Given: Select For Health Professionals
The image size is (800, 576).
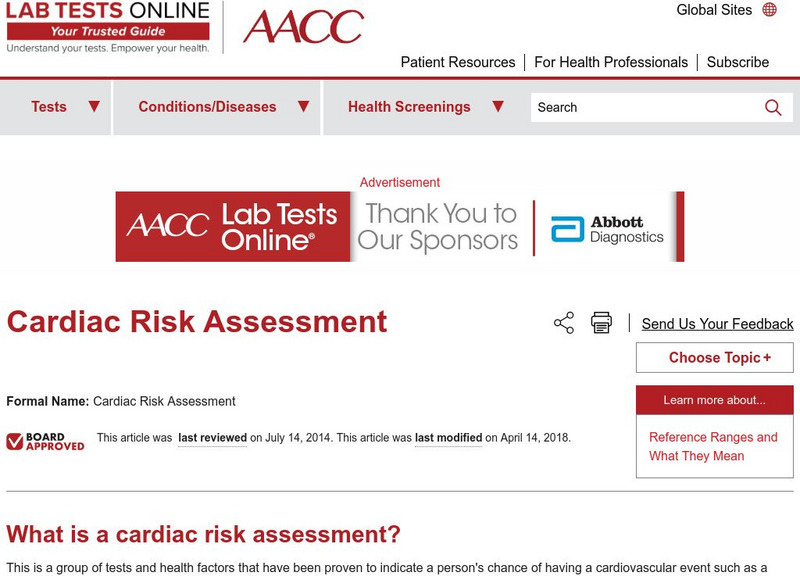Looking at the screenshot, I should (610, 62).
